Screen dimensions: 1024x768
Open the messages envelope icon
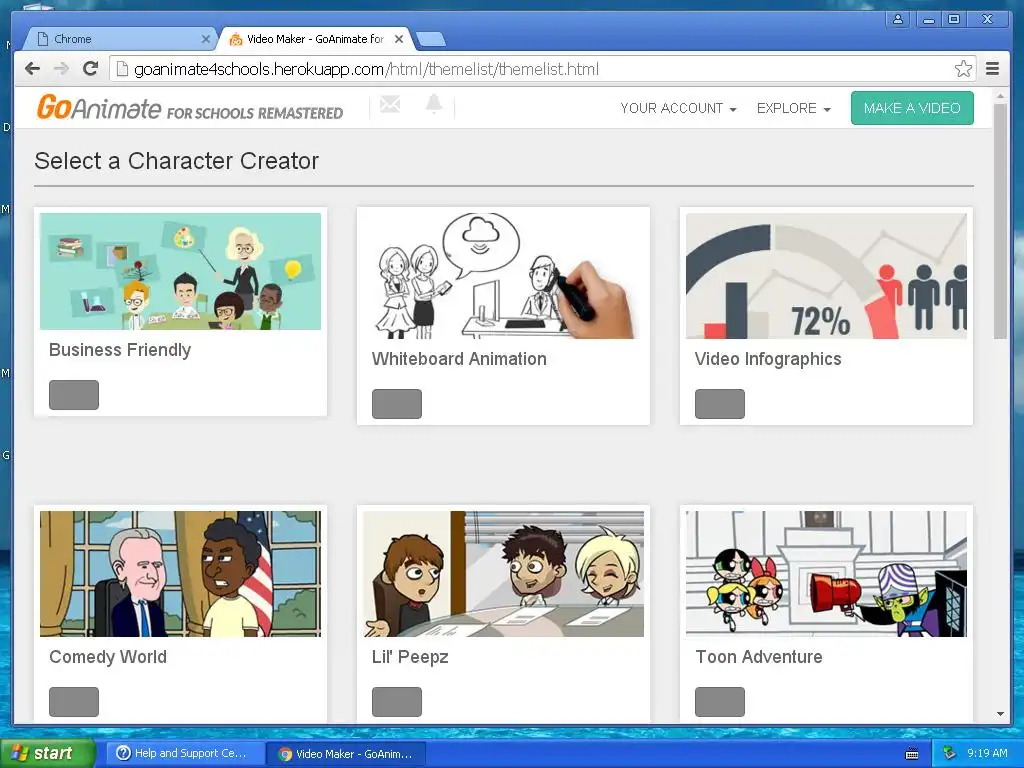coord(390,104)
